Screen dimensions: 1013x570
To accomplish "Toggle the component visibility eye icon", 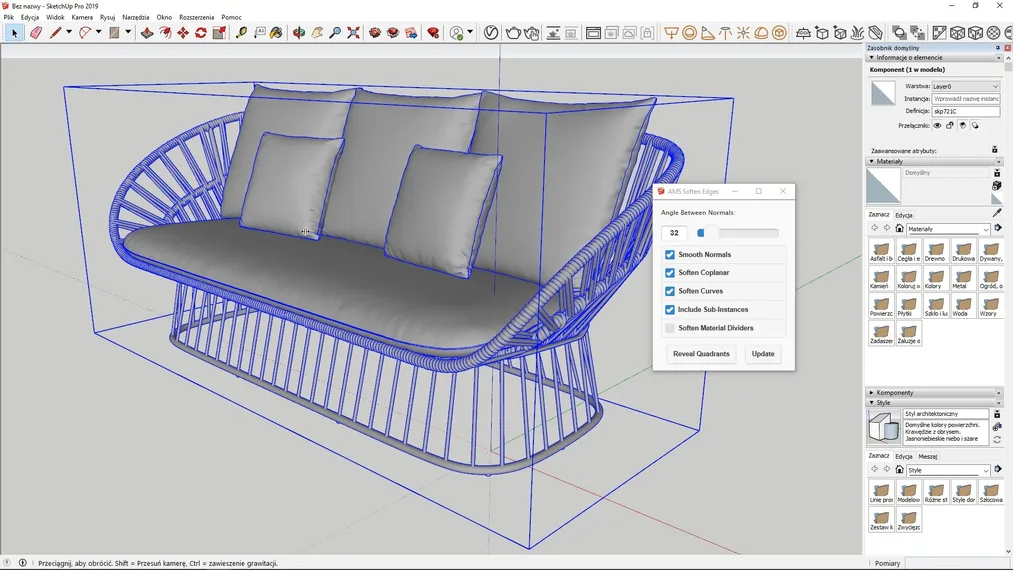I will pyautogui.click(x=937, y=126).
